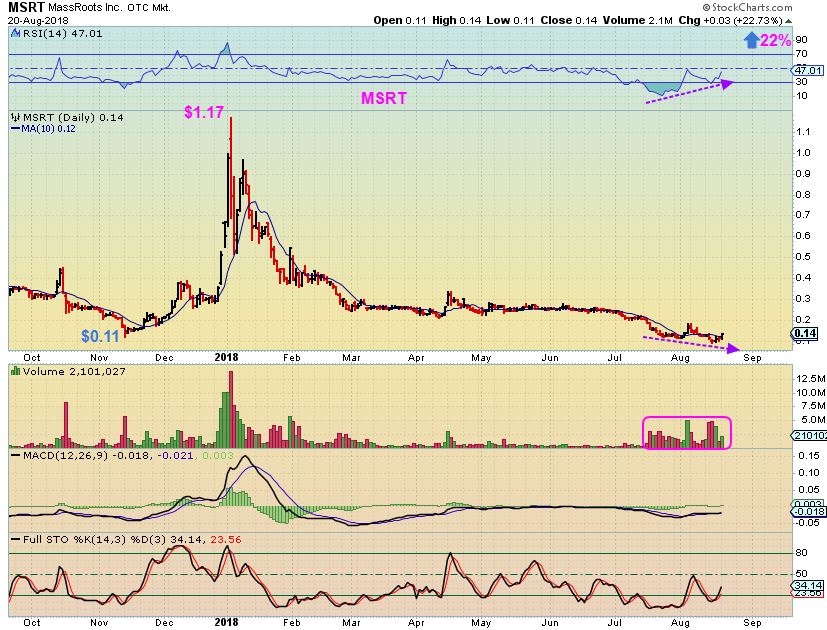Click the 80 level label on stochastic axis
Screen dimensions: 827x630
[x=801, y=552]
